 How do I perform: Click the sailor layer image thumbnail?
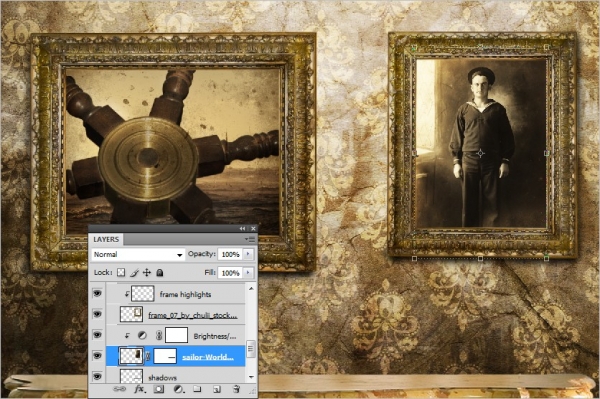(x=132, y=356)
